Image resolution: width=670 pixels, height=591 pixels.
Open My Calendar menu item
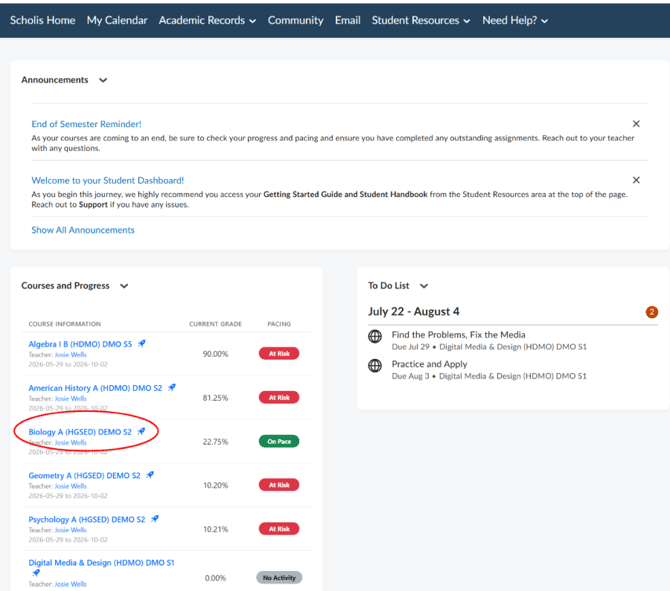point(117,20)
